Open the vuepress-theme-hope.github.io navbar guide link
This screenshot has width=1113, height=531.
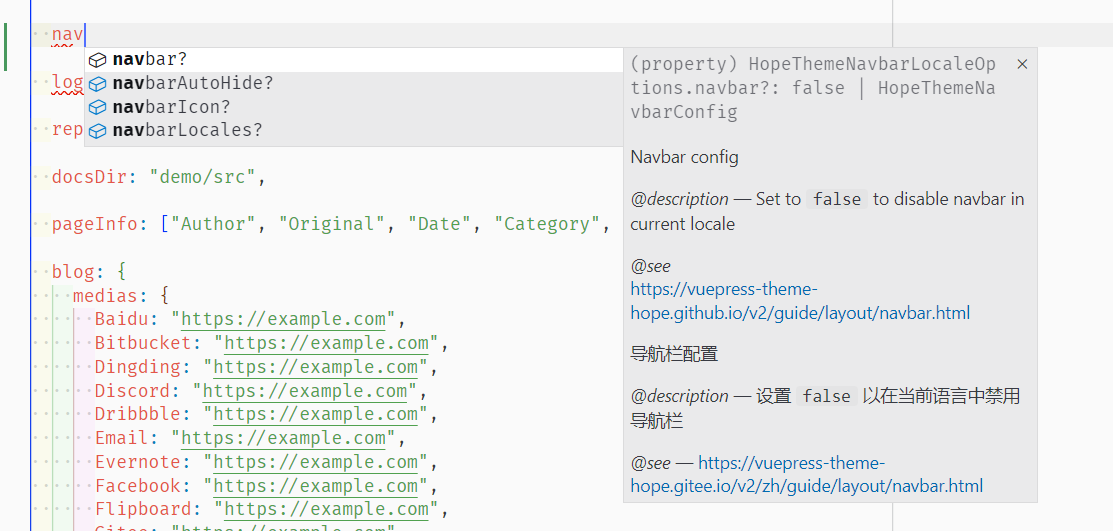[x=800, y=301]
